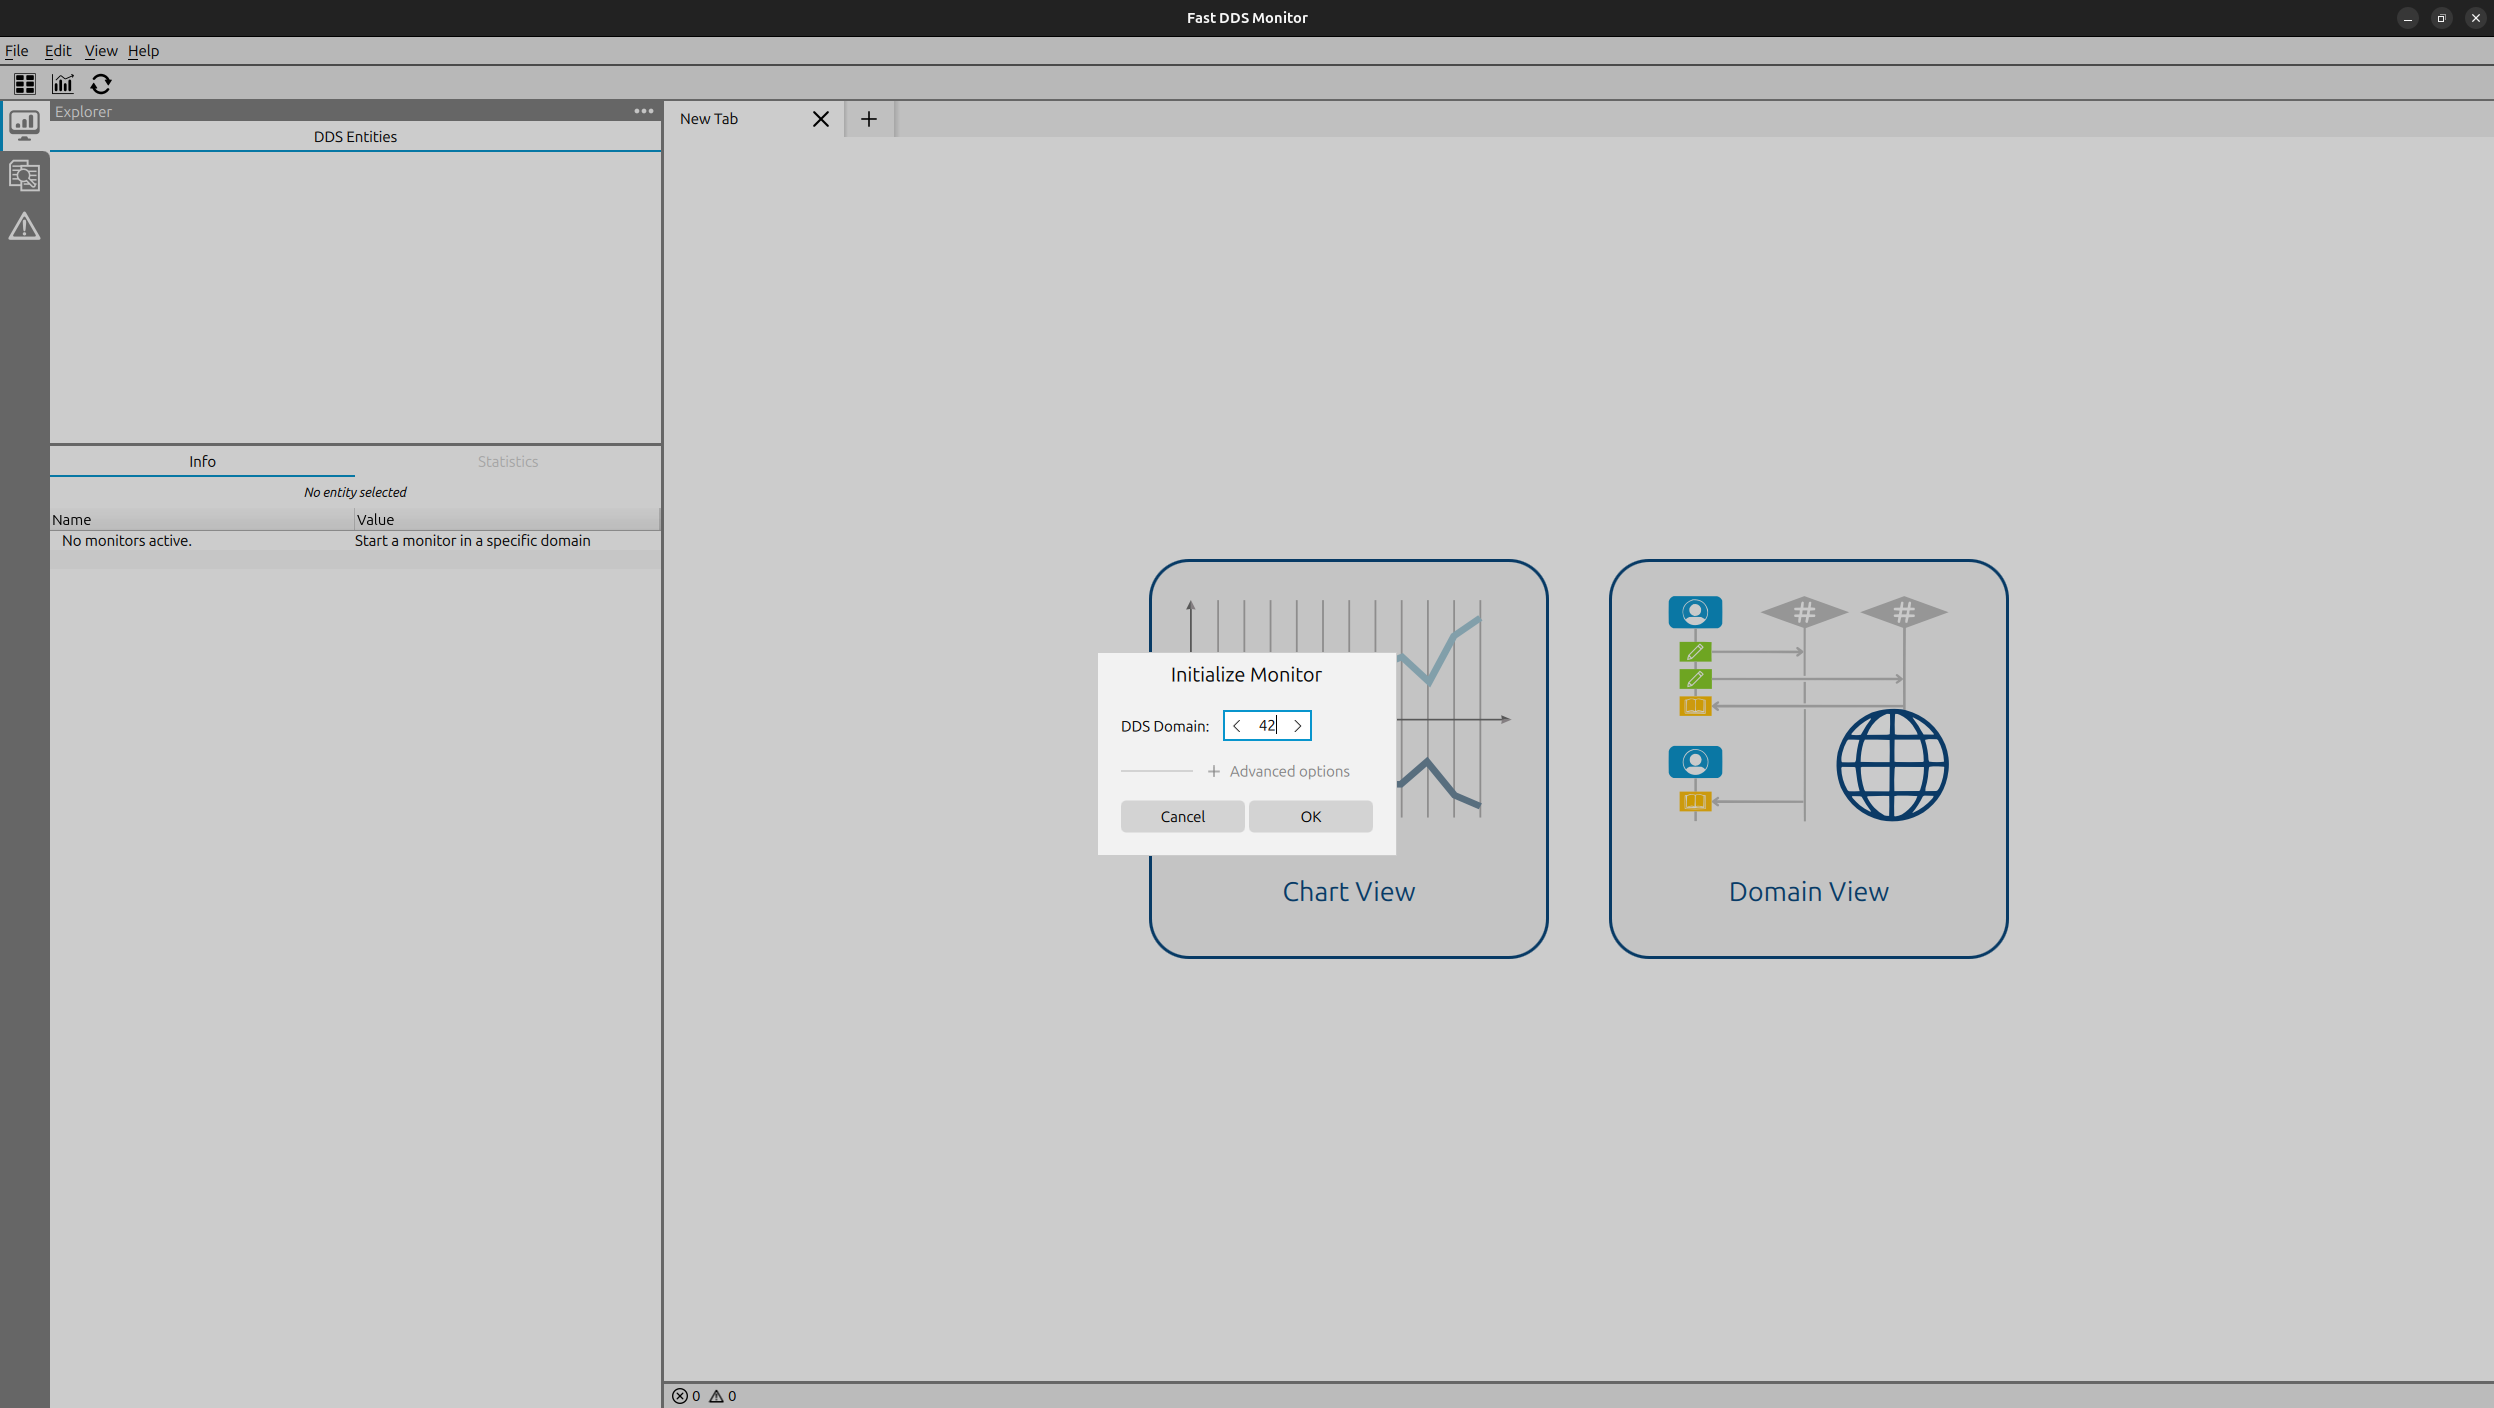
Task: Increase DDS Domain with the right arrow
Action: pyautogui.click(x=1297, y=725)
